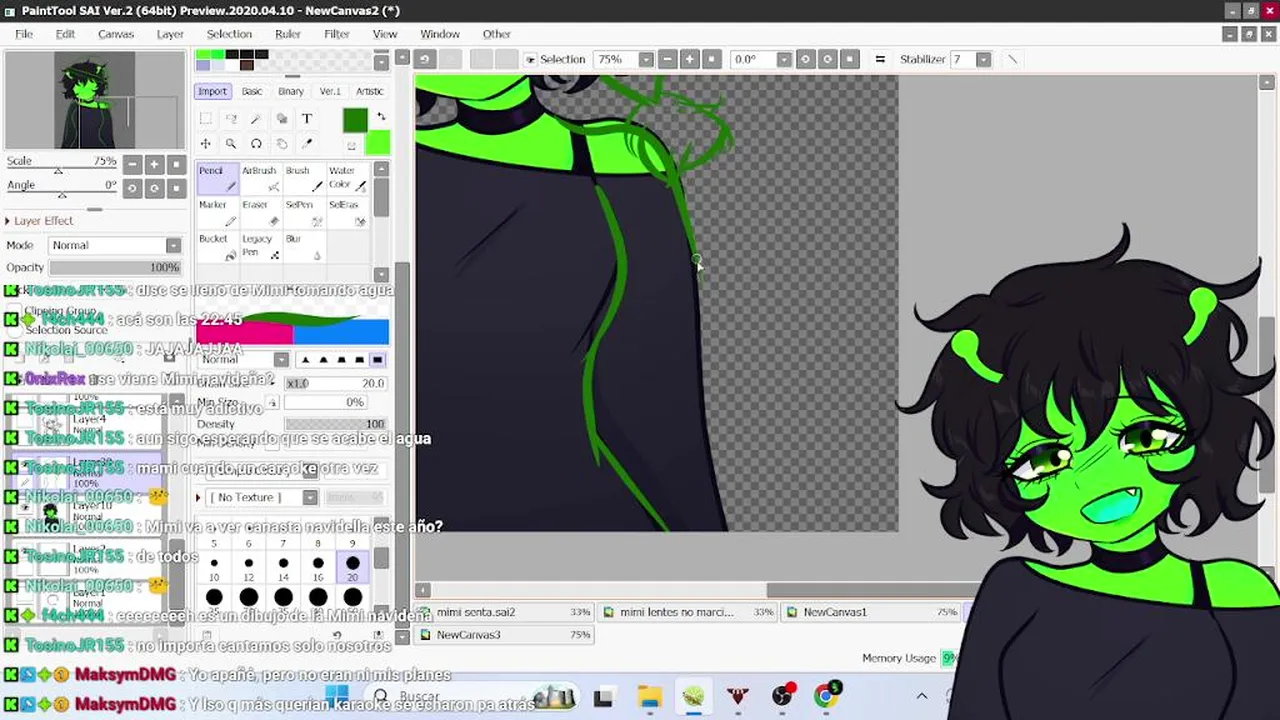Open Chrome from the Windows taskbar
Viewport: 1280px width, 720px height.
(x=826, y=697)
